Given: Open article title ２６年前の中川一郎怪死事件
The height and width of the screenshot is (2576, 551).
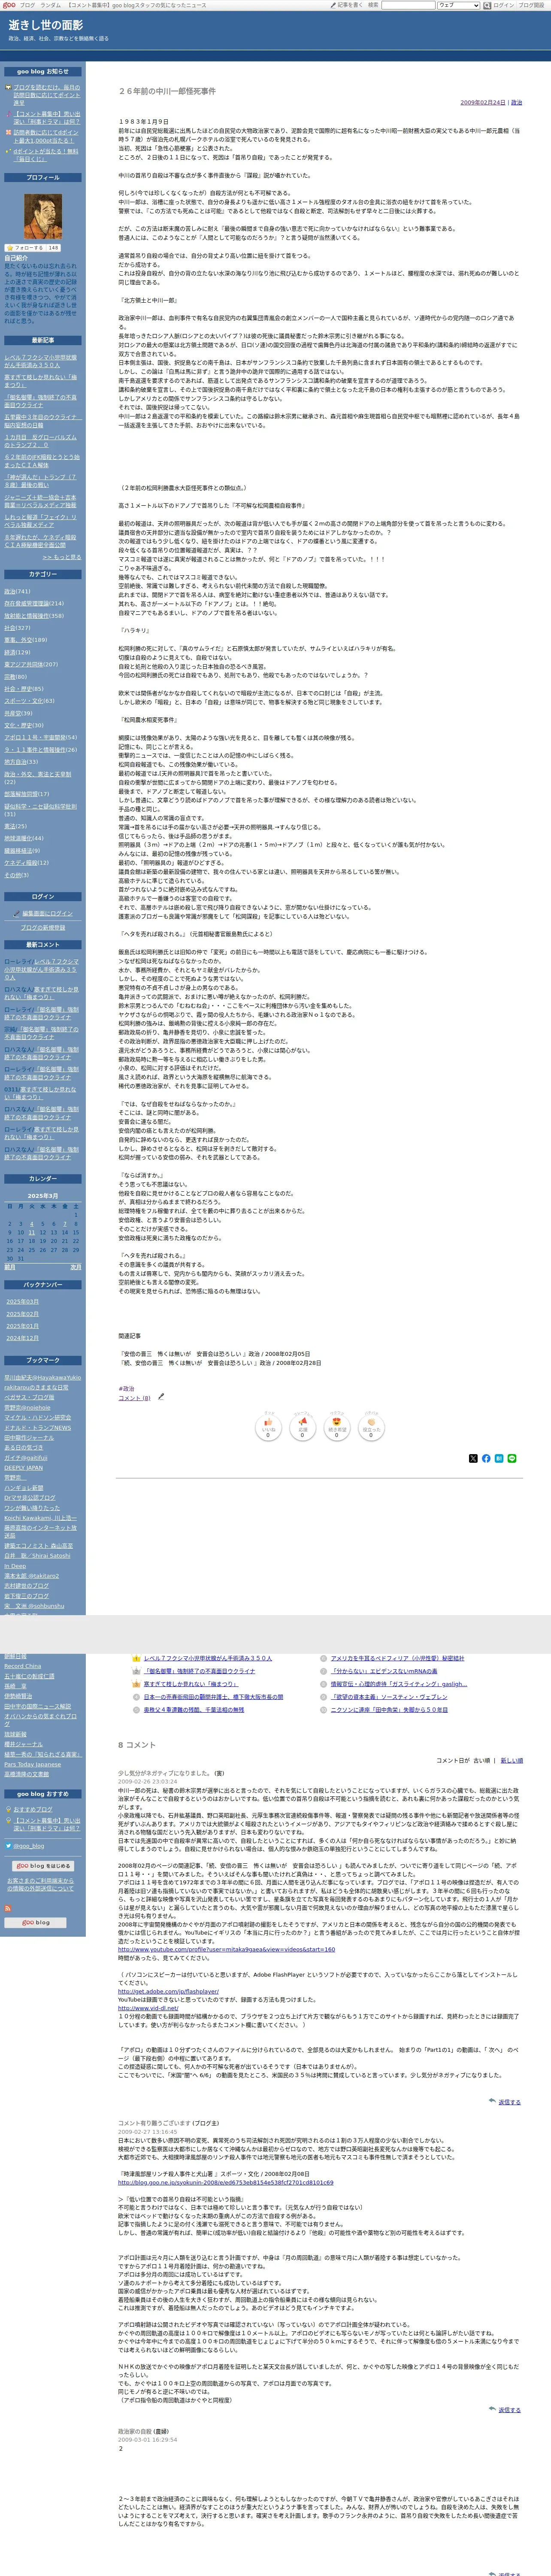Looking at the screenshot, I should (167, 91).
